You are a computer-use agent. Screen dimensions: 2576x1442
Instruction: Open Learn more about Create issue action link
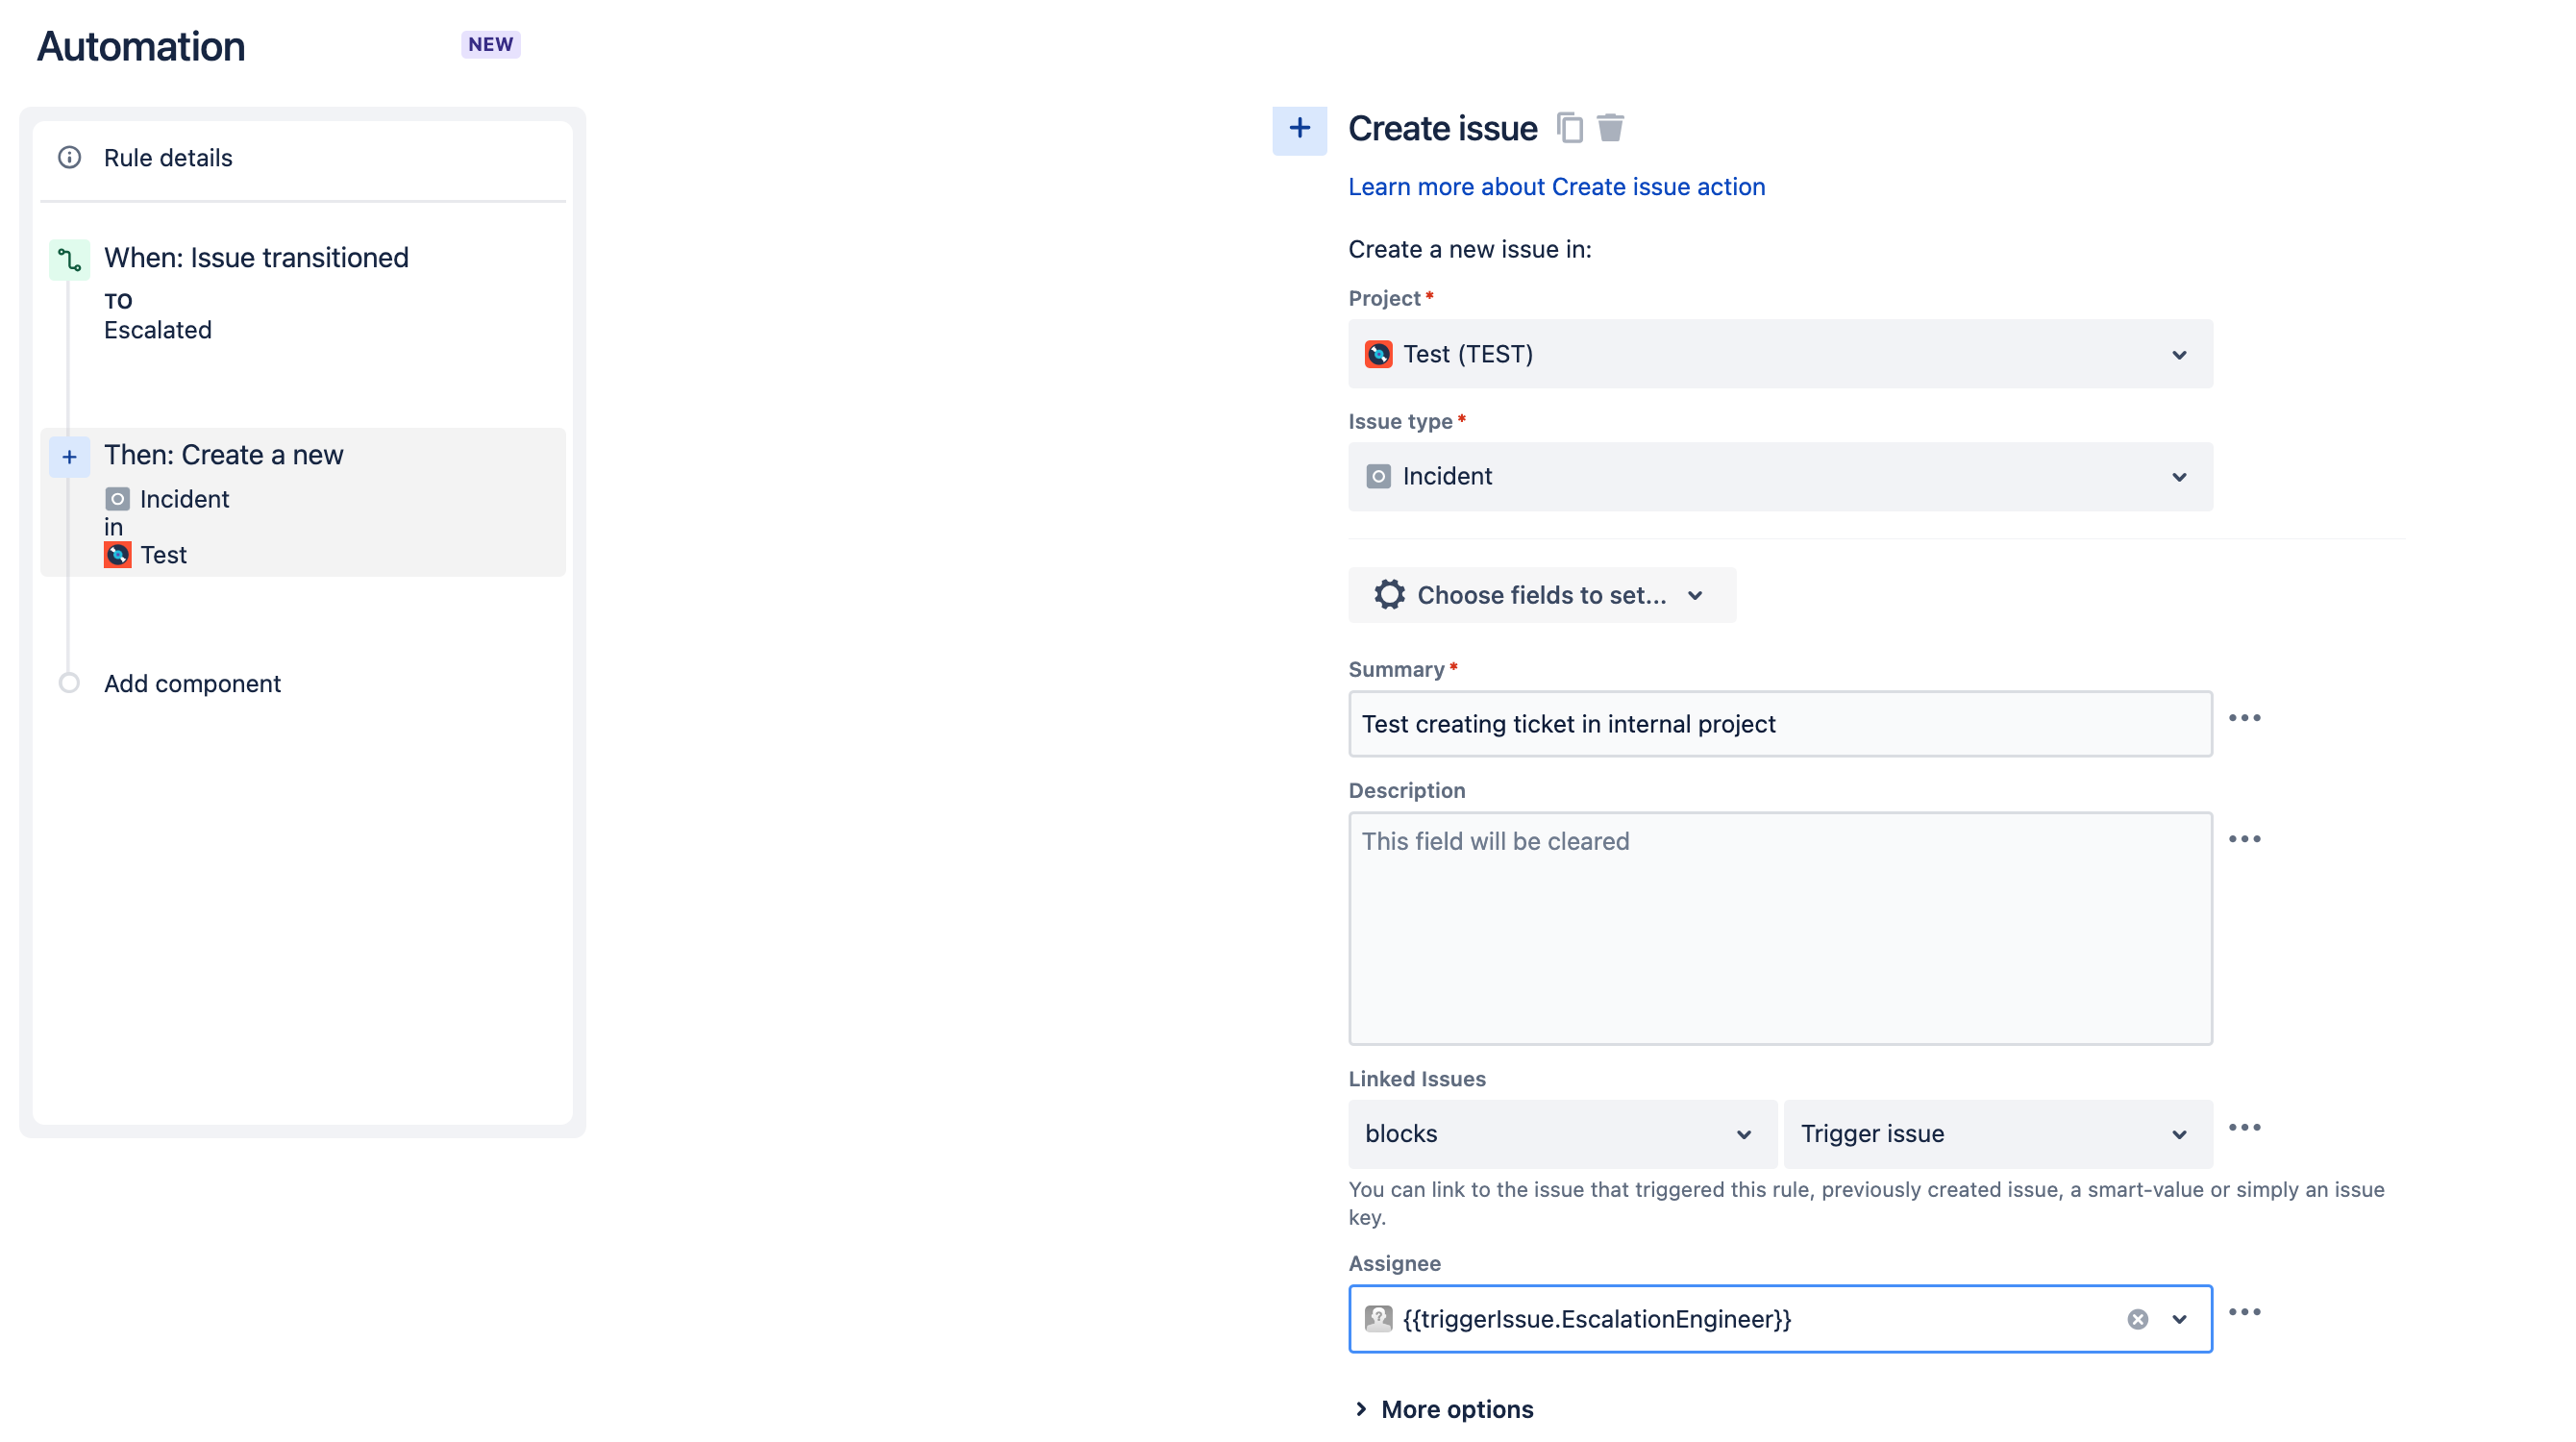pyautogui.click(x=1556, y=187)
